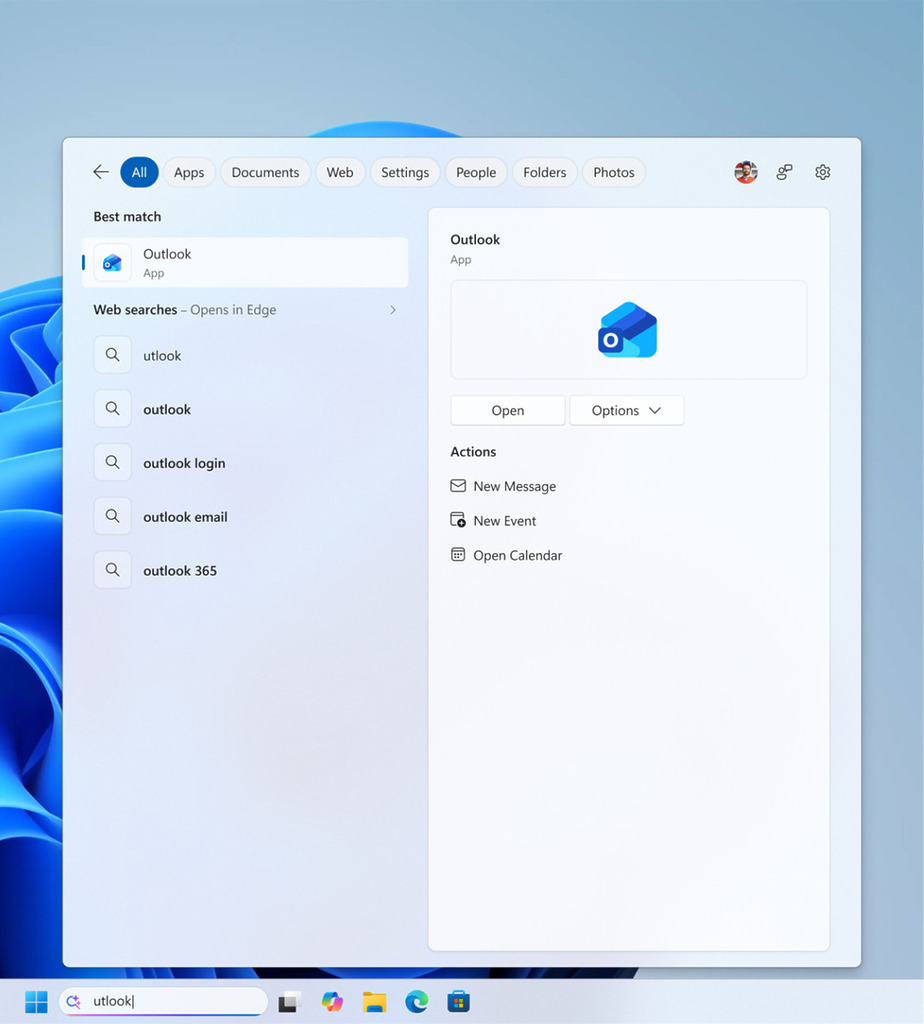Image resolution: width=924 pixels, height=1024 pixels.
Task: Select the Open Calendar action
Action: [x=506, y=555]
